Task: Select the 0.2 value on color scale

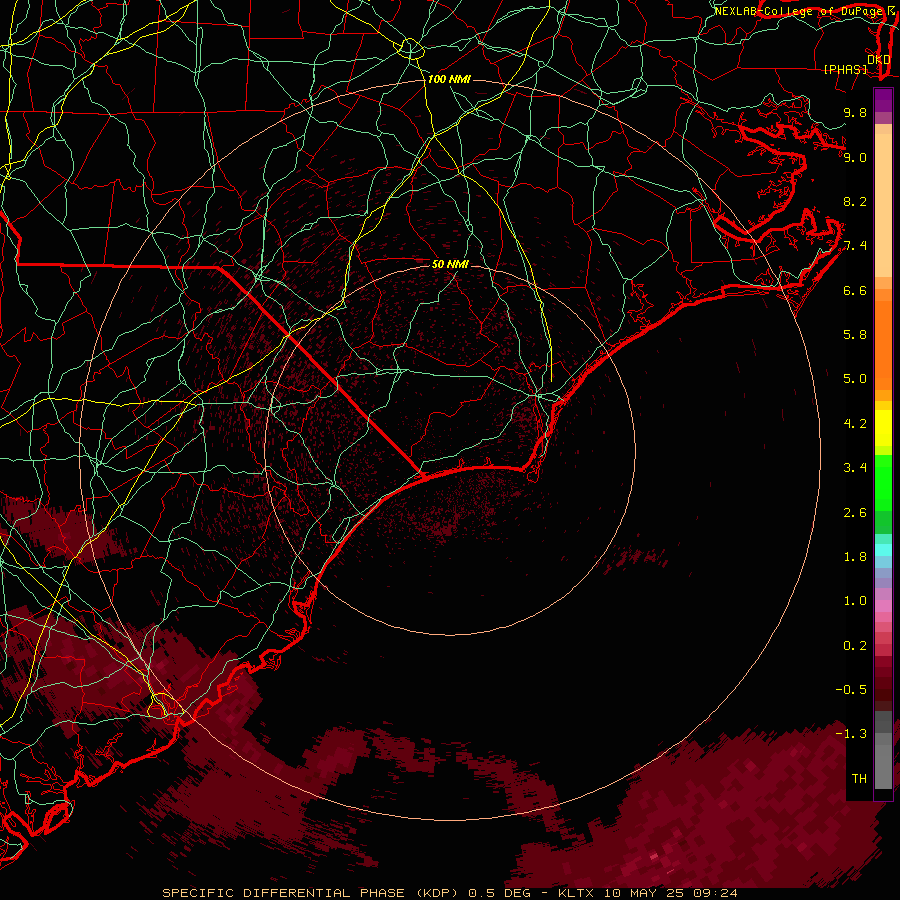Action: [x=855, y=646]
